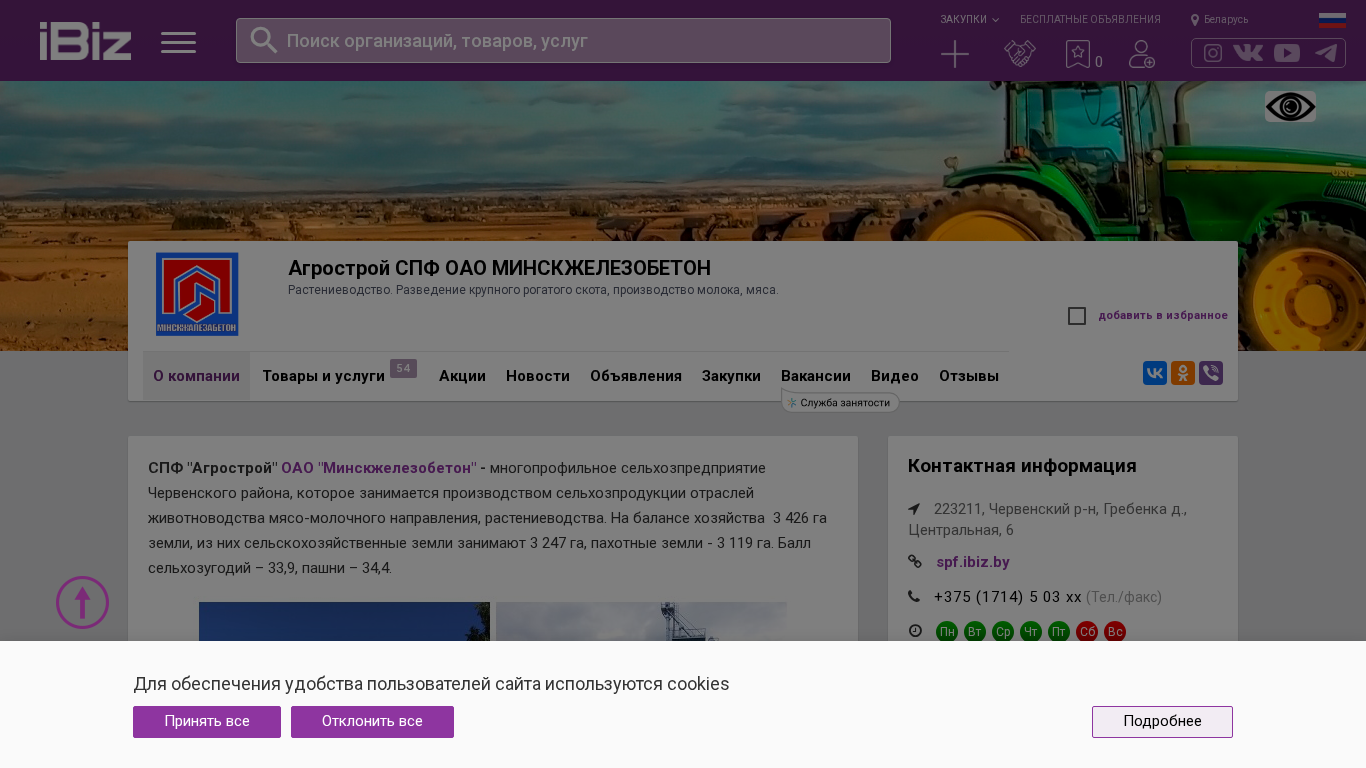Viewport: 1366px width, 768px height.
Task: Switch language via Russian flag icon
Action: (x=1332, y=20)
